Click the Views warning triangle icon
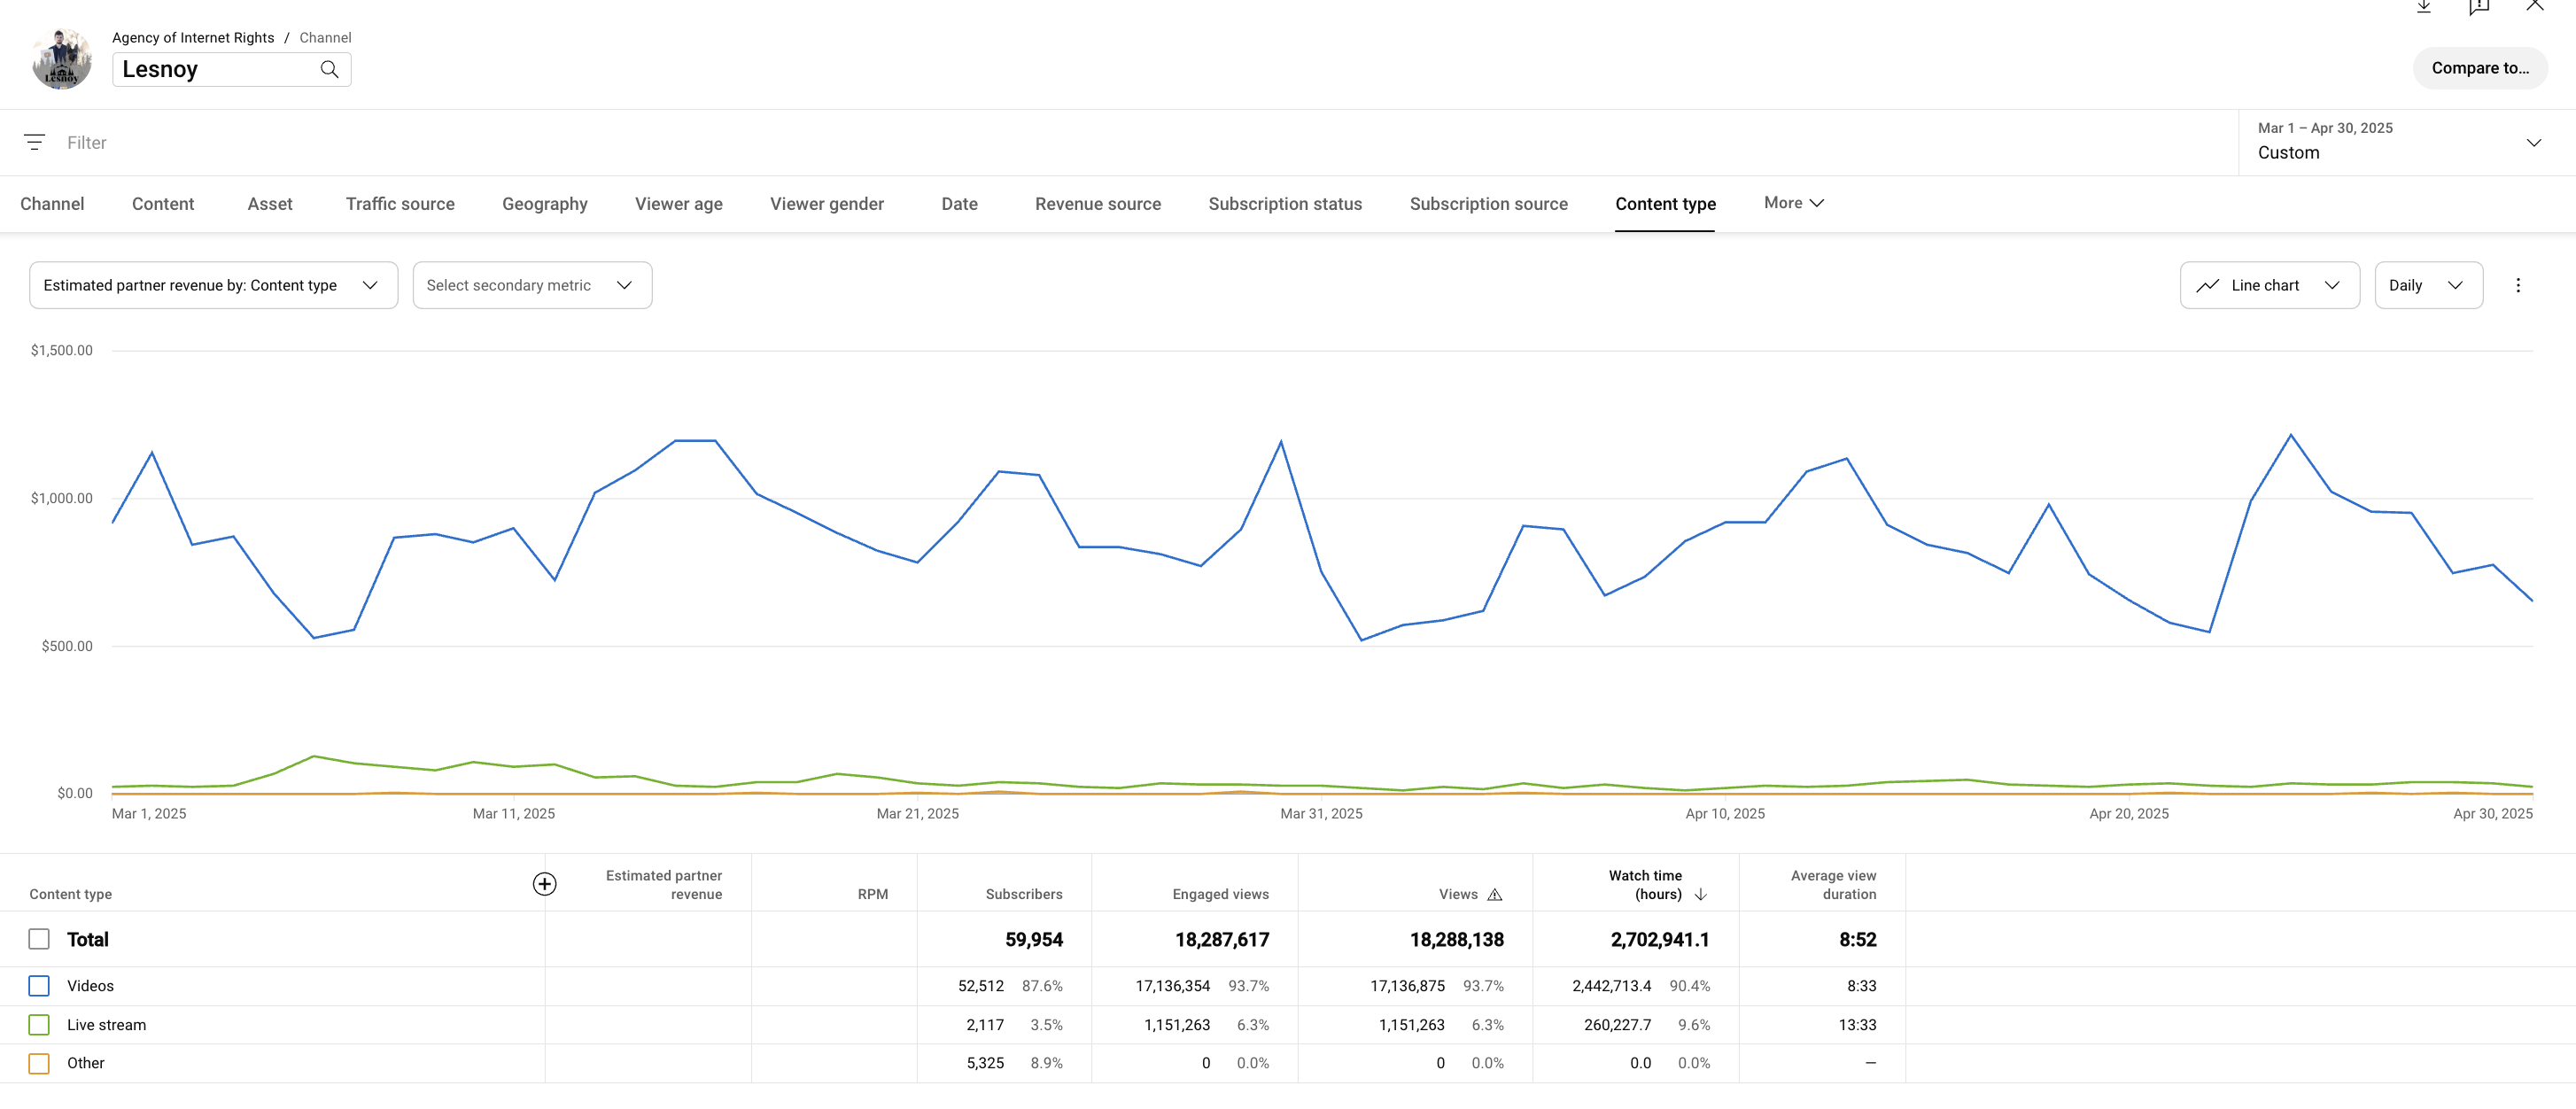Viewport: 2576px width, 1109px height. coord(1495,895)
